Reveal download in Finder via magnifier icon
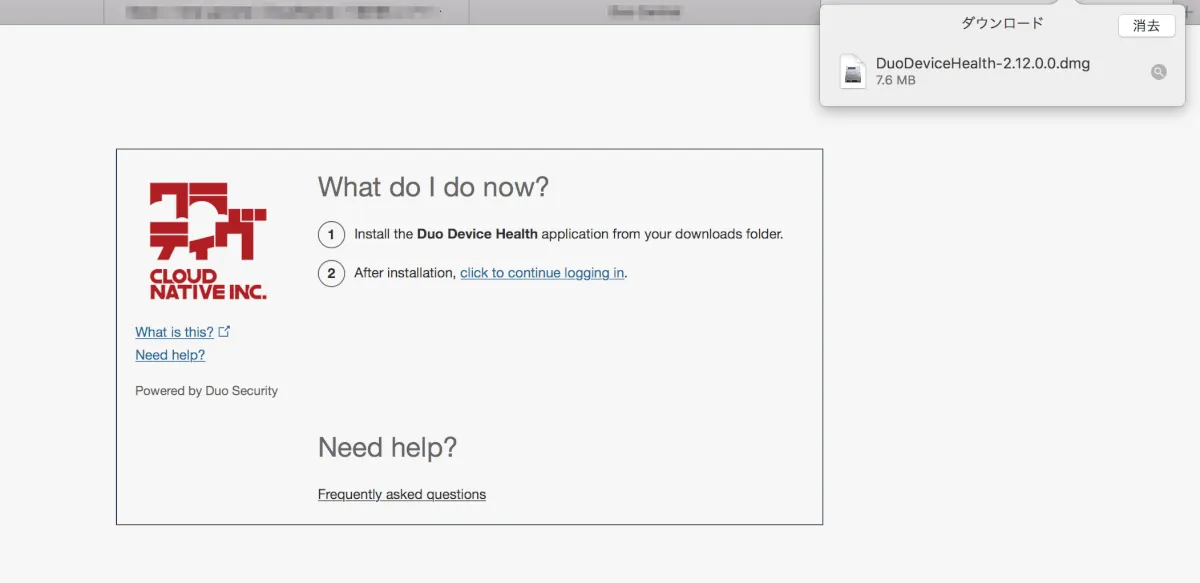Image resolution: width=1200 pixels, height=583 pixels. coord(1158,72)
